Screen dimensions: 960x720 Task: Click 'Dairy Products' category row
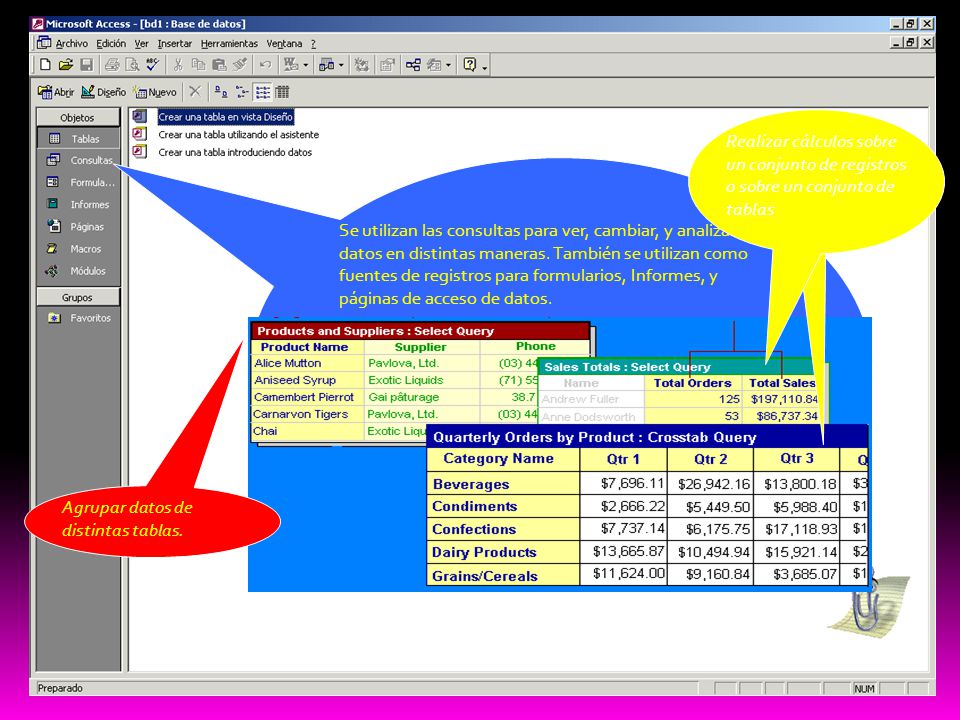pyautogui.click(x=484, y=552)
